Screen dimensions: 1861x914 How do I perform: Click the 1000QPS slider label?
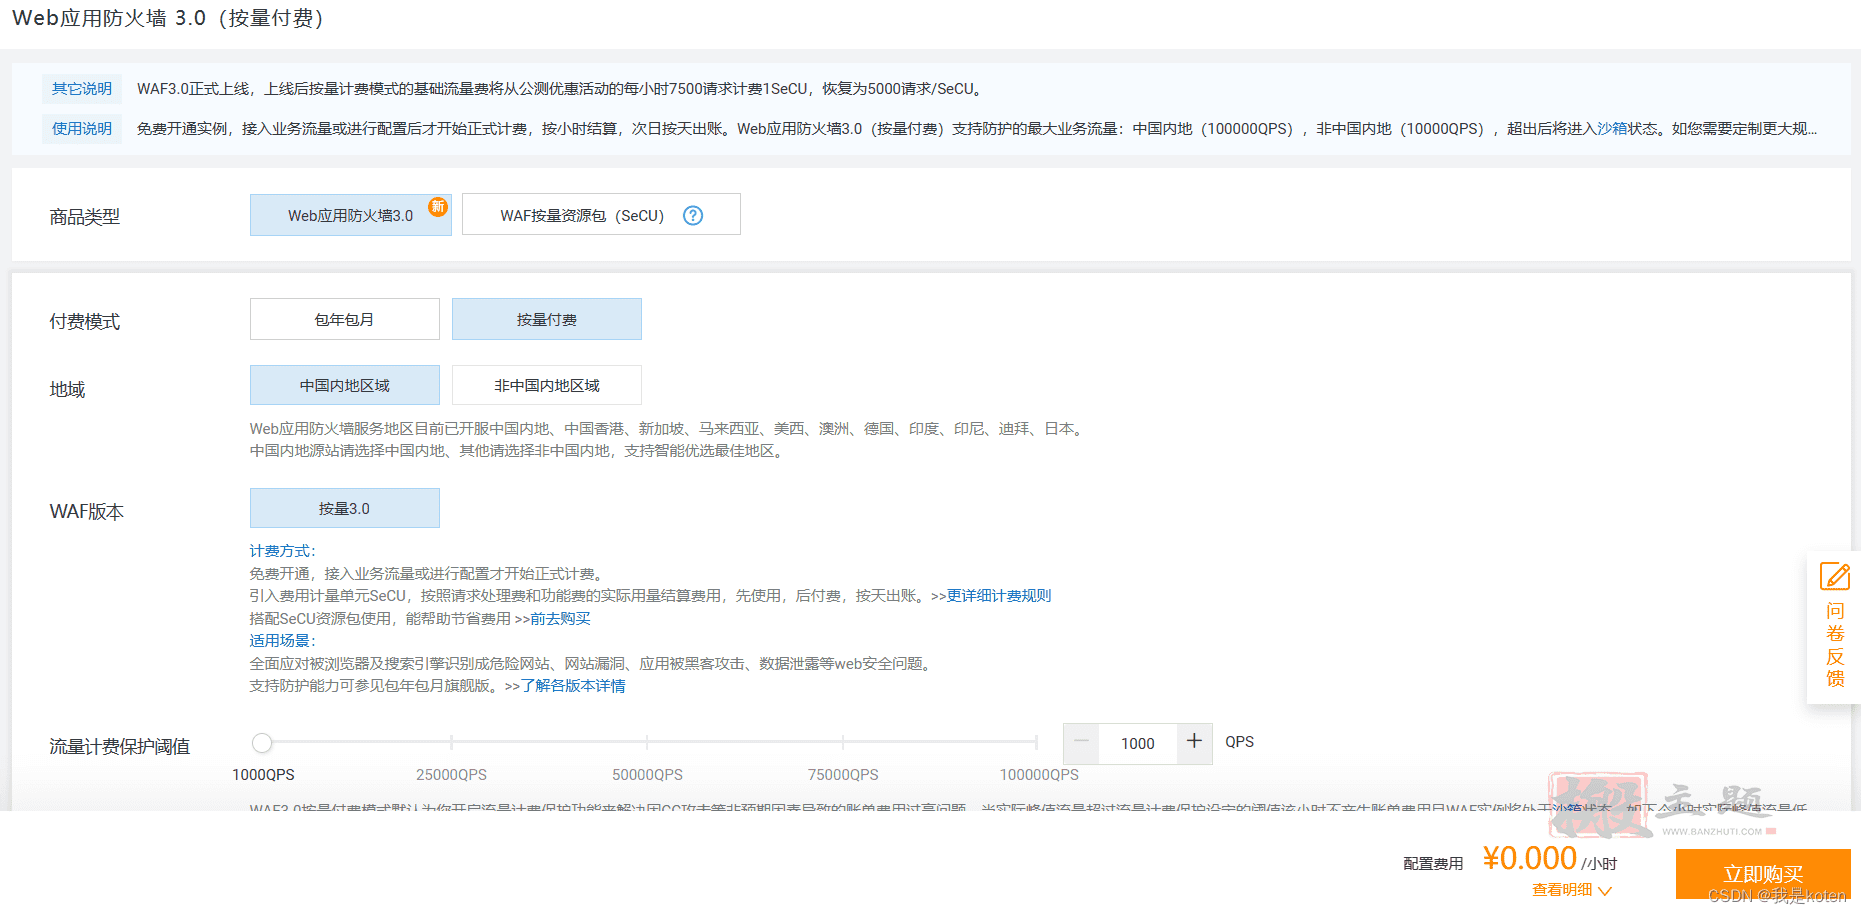[263, 775]
